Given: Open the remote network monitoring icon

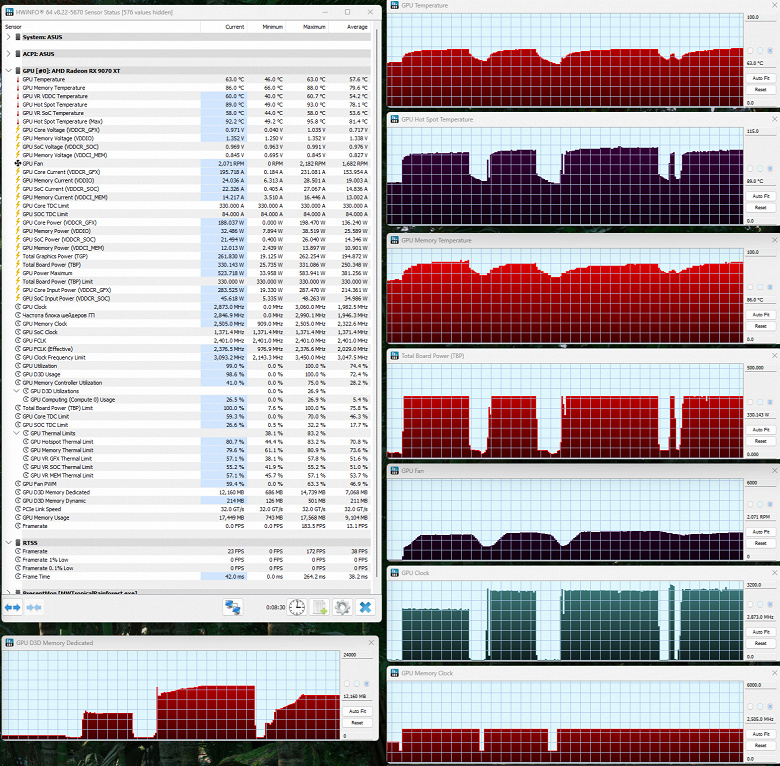Looking at the screenshot, I should (232, 607).
